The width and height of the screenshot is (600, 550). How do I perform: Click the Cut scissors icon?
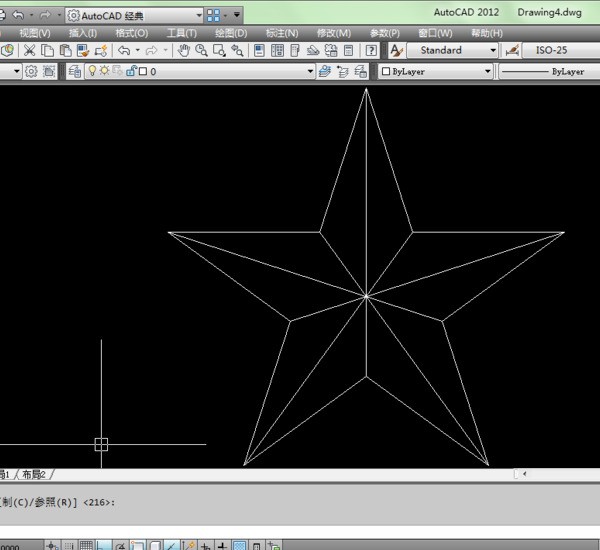pyautogui.click(x=30, y=50)
